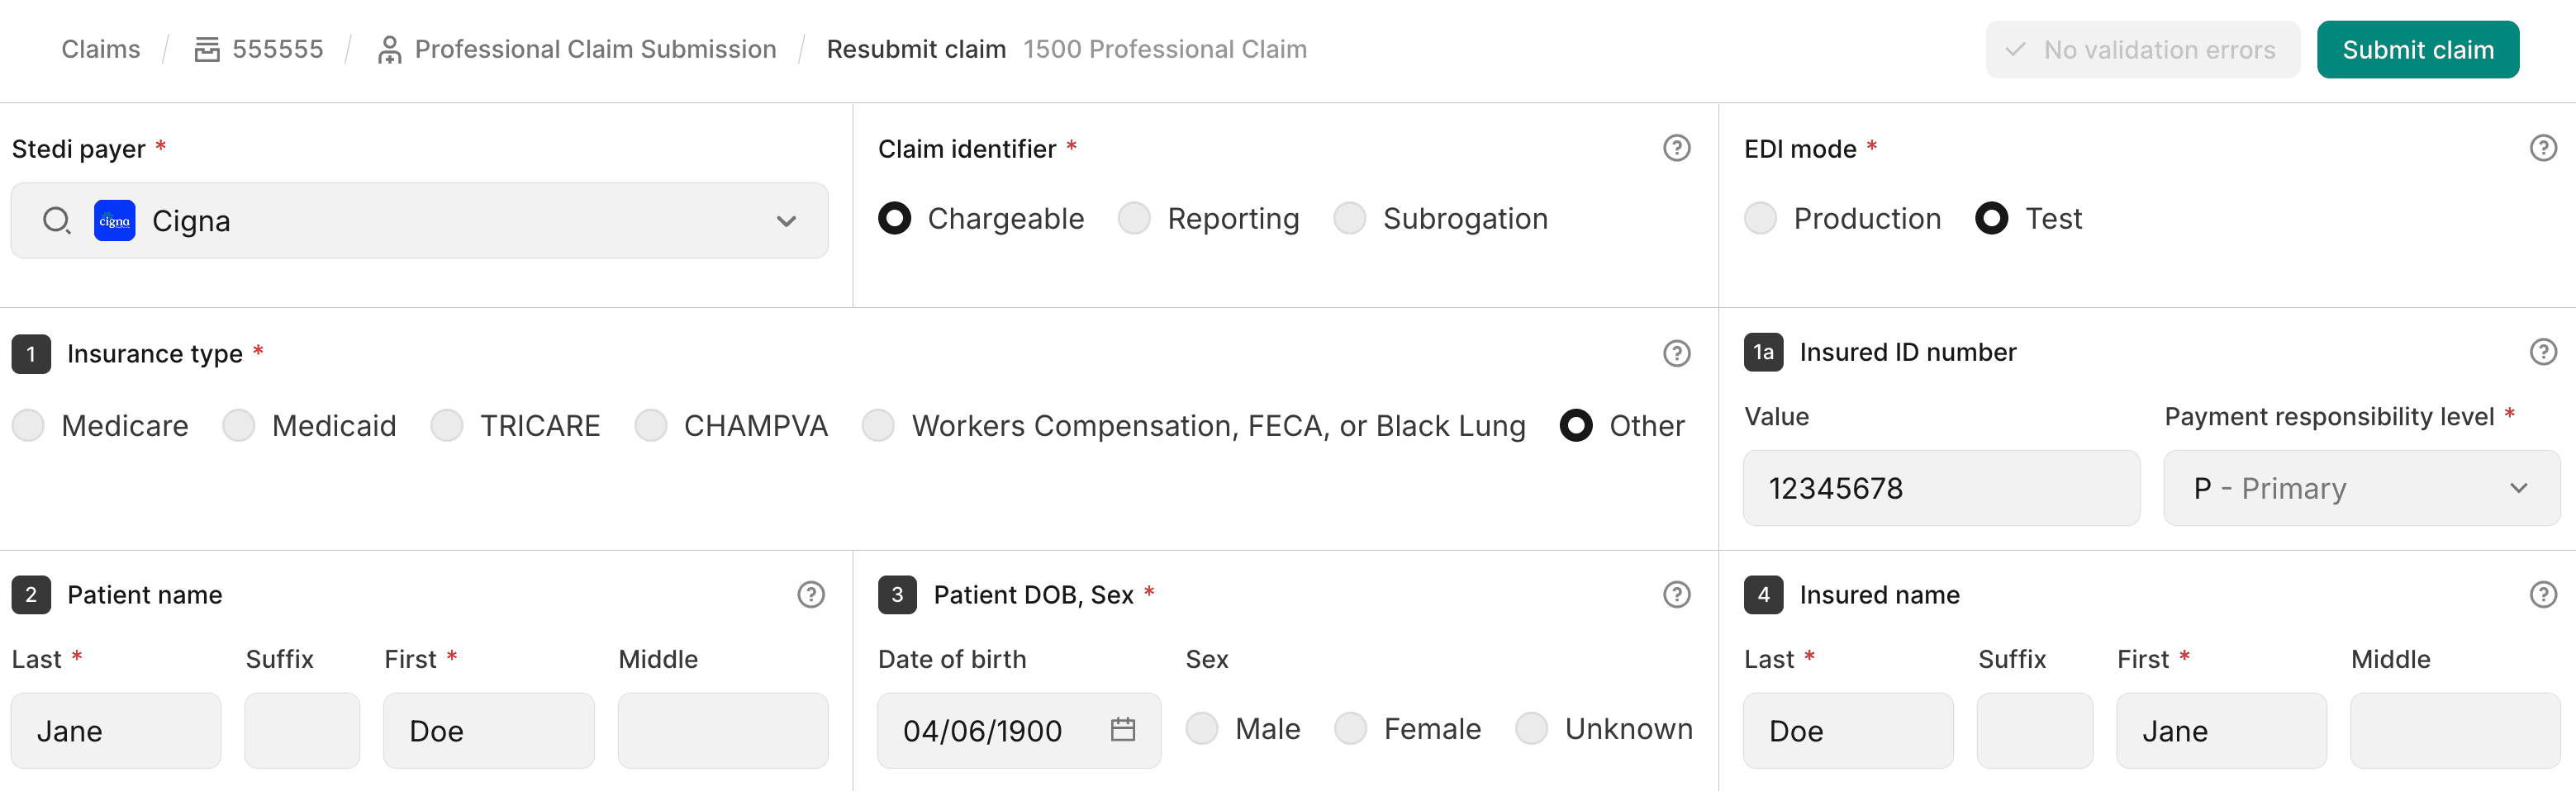
Task: Expand the Stedi payer dropdown chevron
Action: point(786,220)
